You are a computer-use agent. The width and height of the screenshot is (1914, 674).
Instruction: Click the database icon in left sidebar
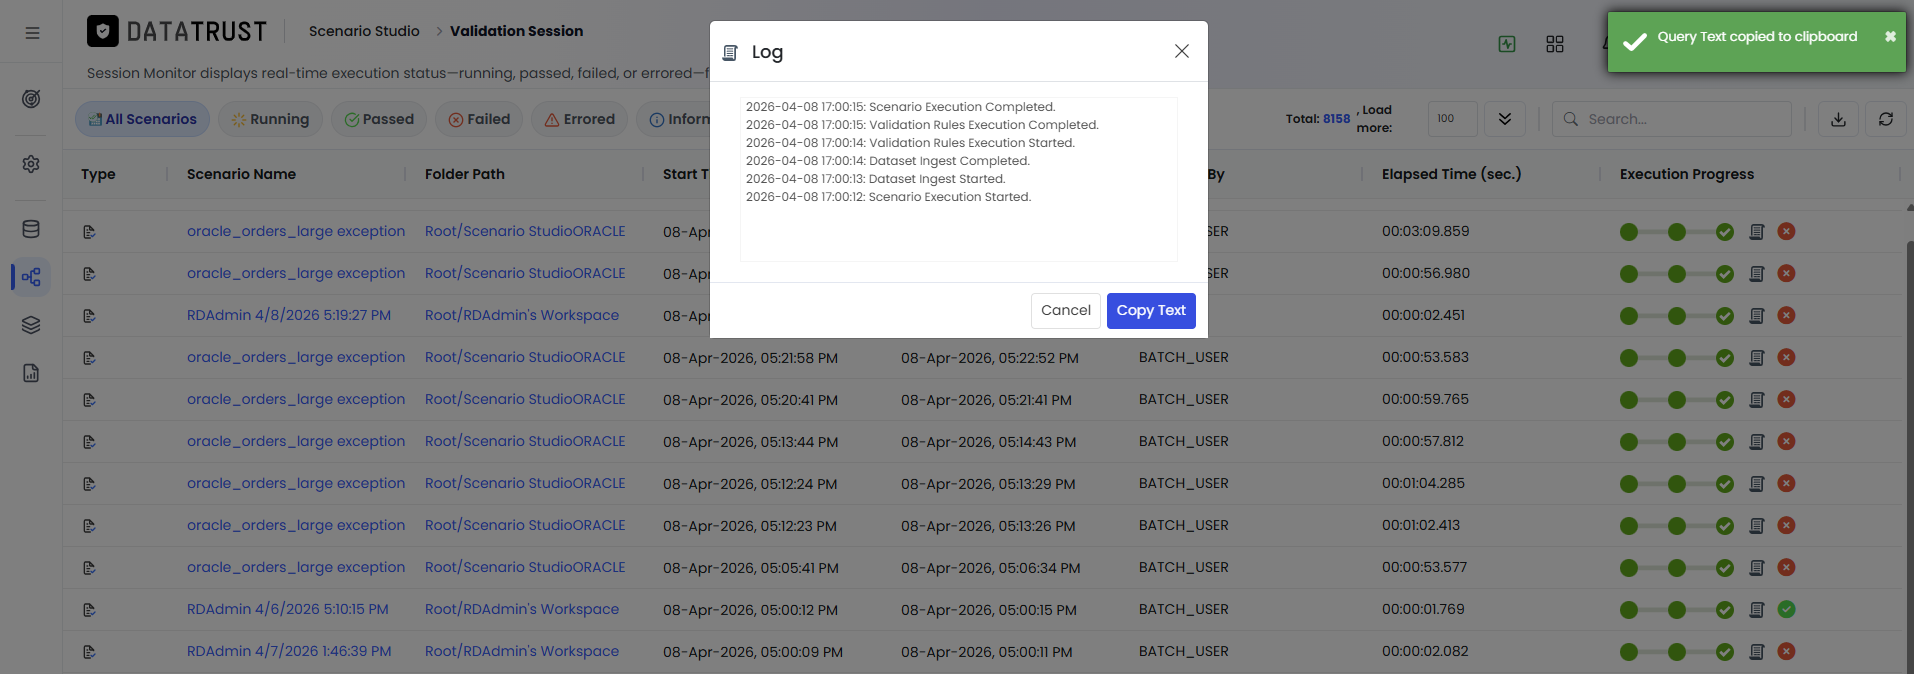[x=31, y=229]
